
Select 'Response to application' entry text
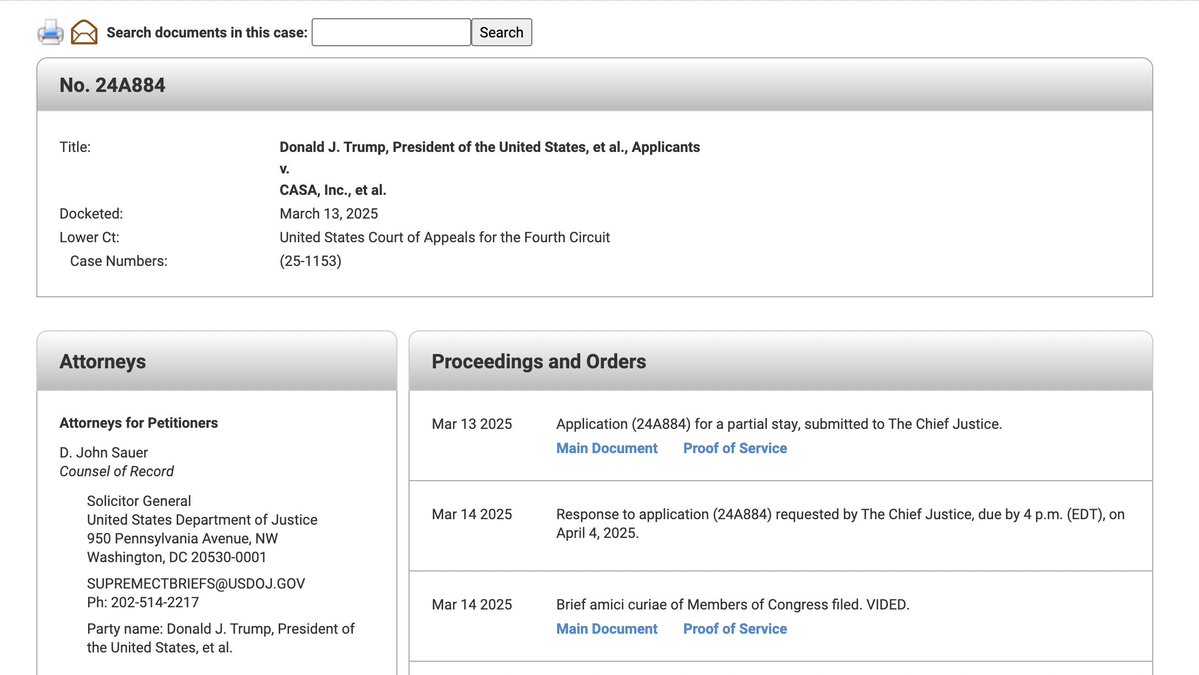pyautogui.click(x=840, y=524)
